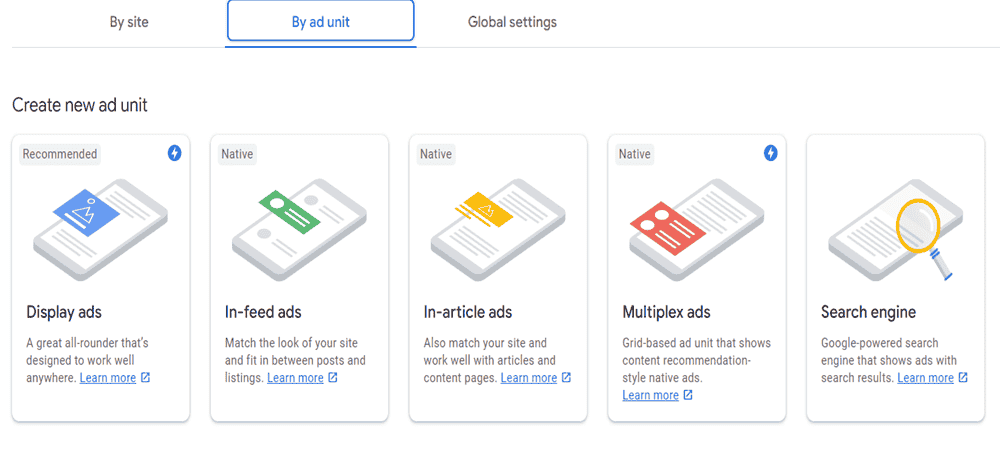Screen dimensions: 1000x450
Task: Select the Display ads title
Action: click(x=64, y=312)
